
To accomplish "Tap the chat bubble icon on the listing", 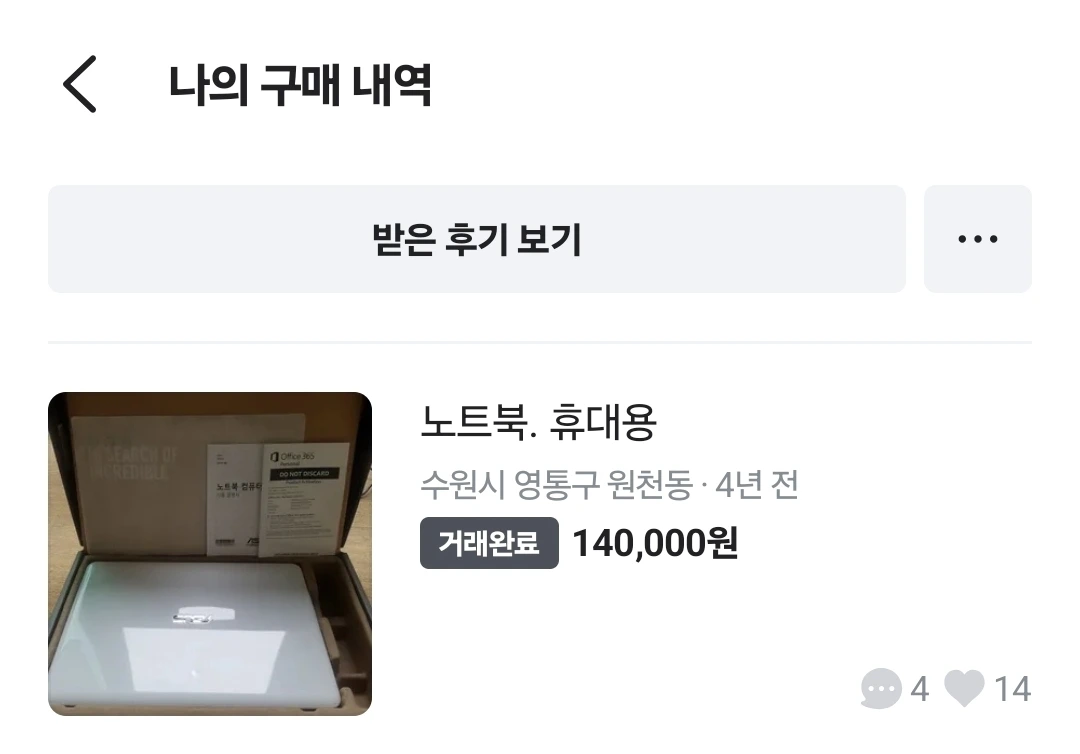I will pyautogui.click(x=881, y=688).
